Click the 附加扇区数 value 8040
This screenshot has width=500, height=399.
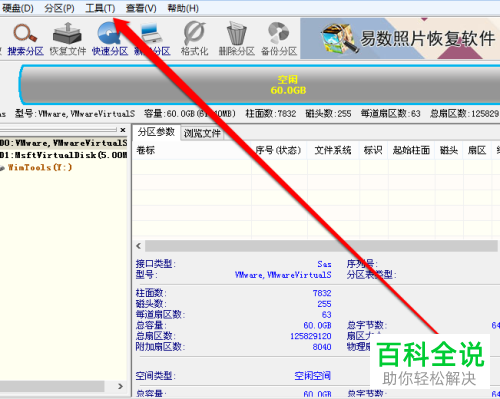point(322,347)
